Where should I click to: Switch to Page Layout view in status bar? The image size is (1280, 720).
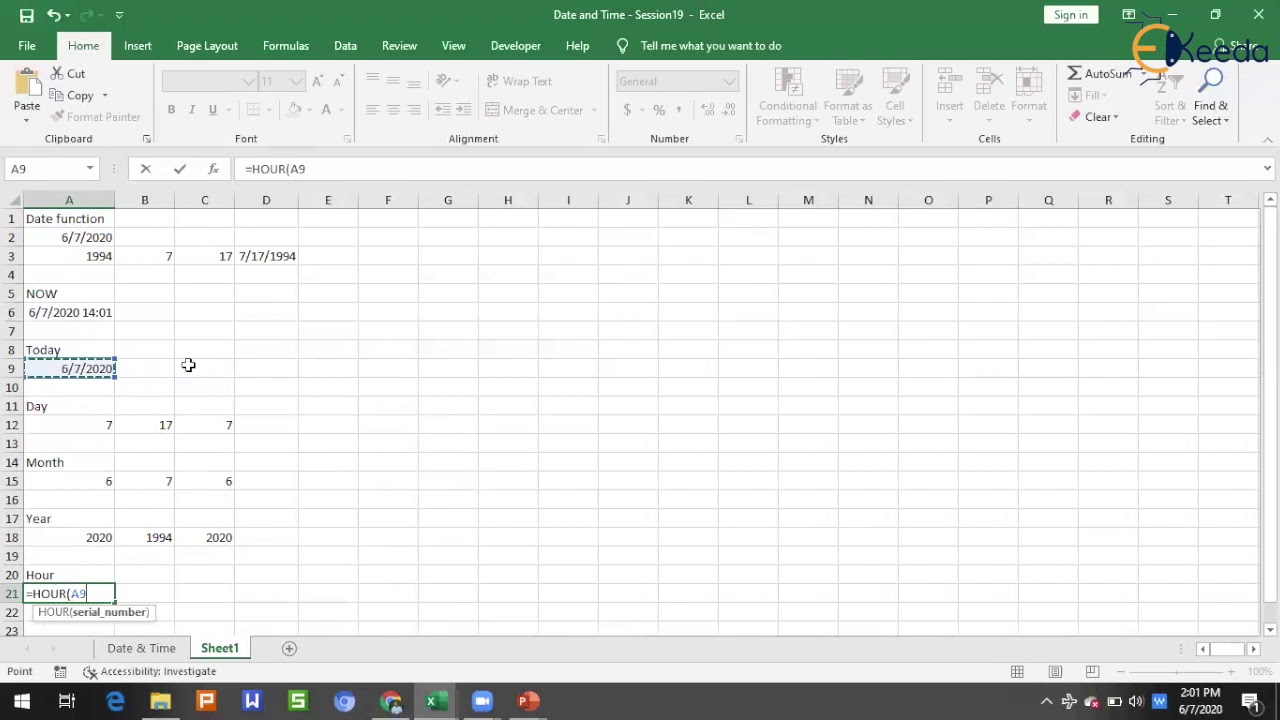[1055, 671]
